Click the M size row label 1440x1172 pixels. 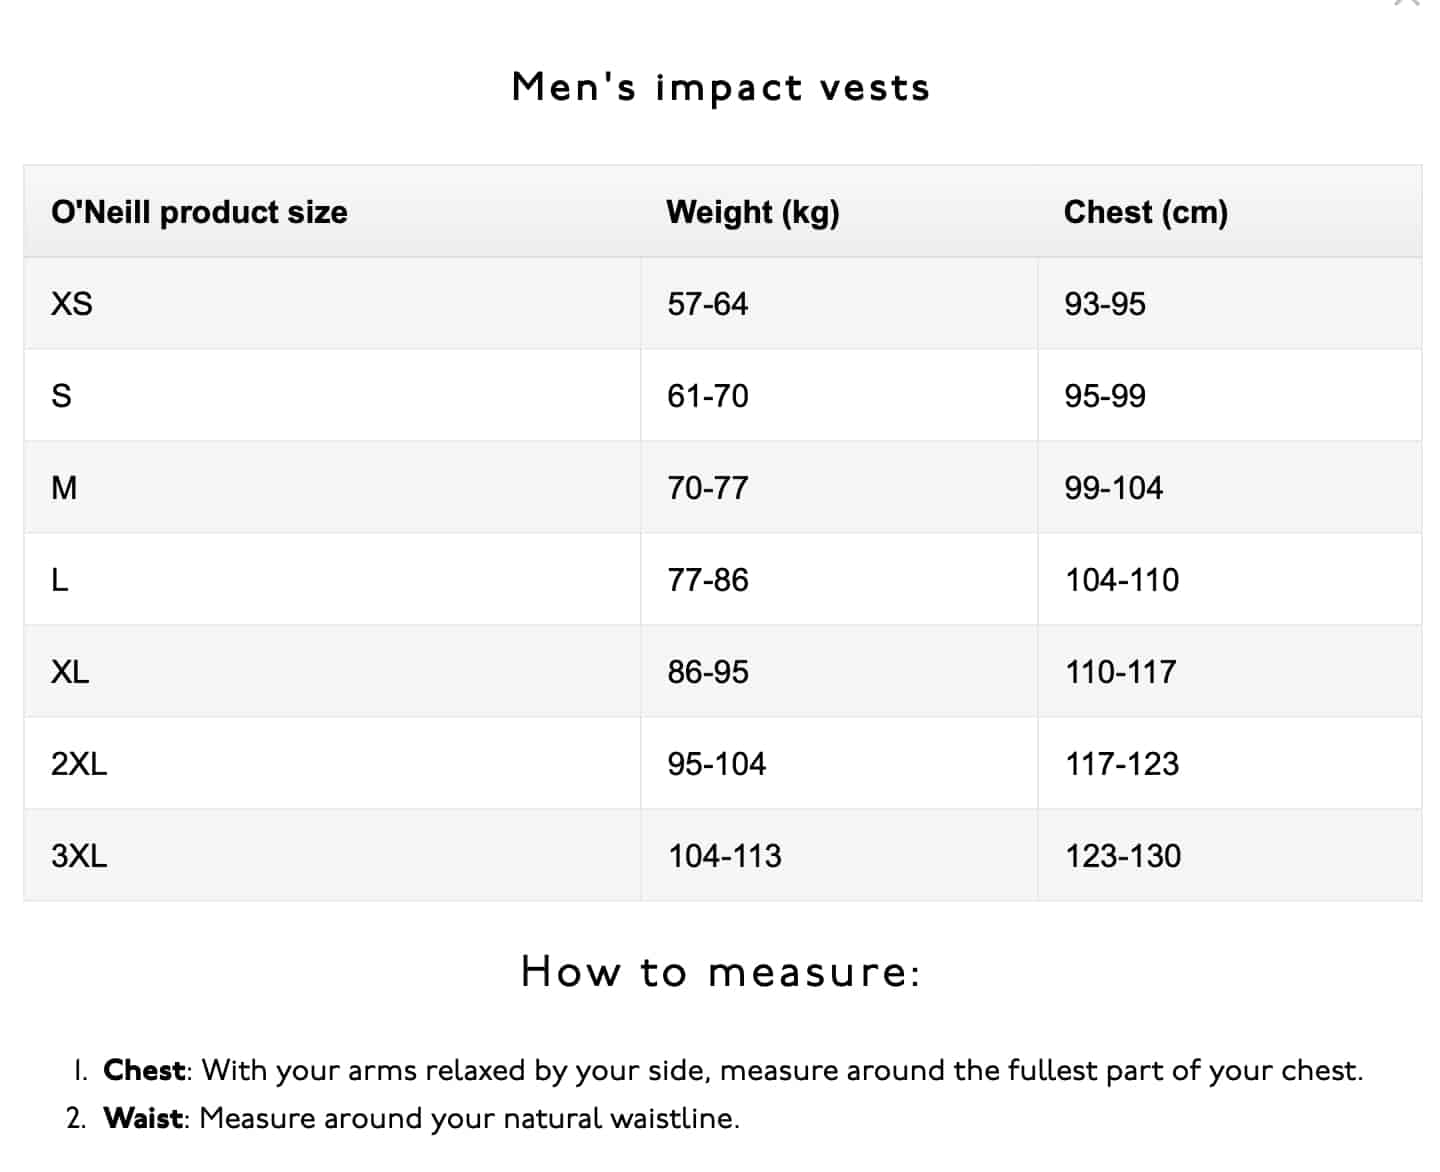(64, 488)
